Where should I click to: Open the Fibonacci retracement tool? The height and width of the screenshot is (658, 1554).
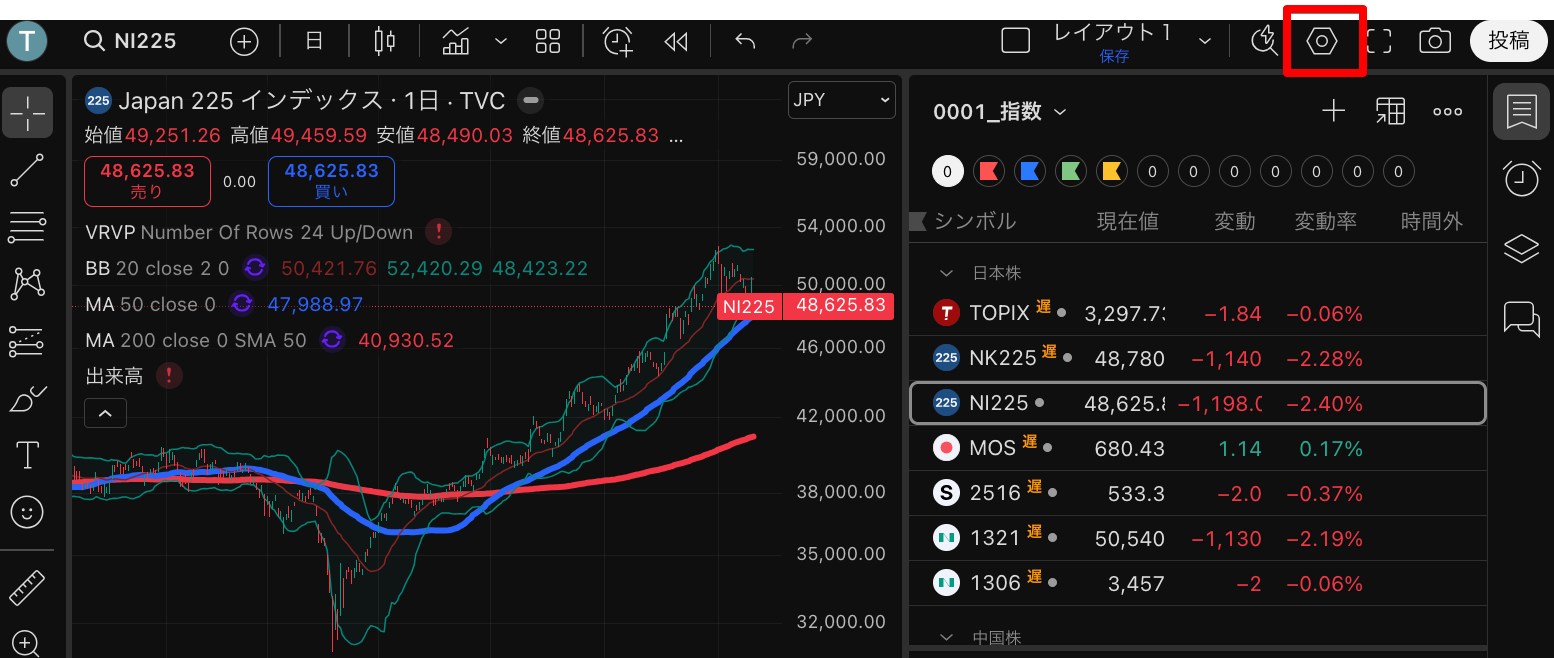pyautogui.click(x=27, y=227)
